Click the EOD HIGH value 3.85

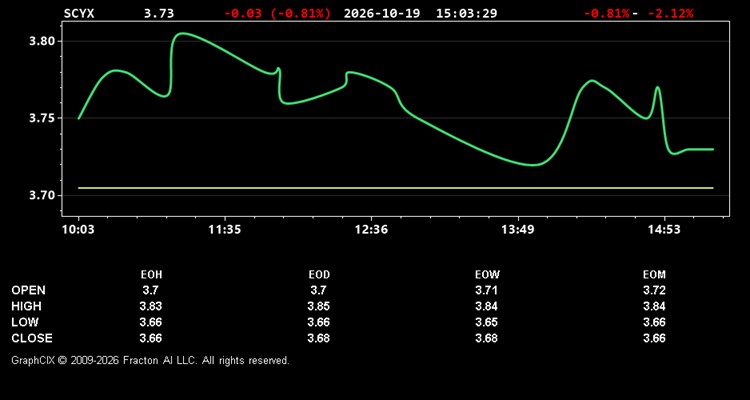pos(318,306)
